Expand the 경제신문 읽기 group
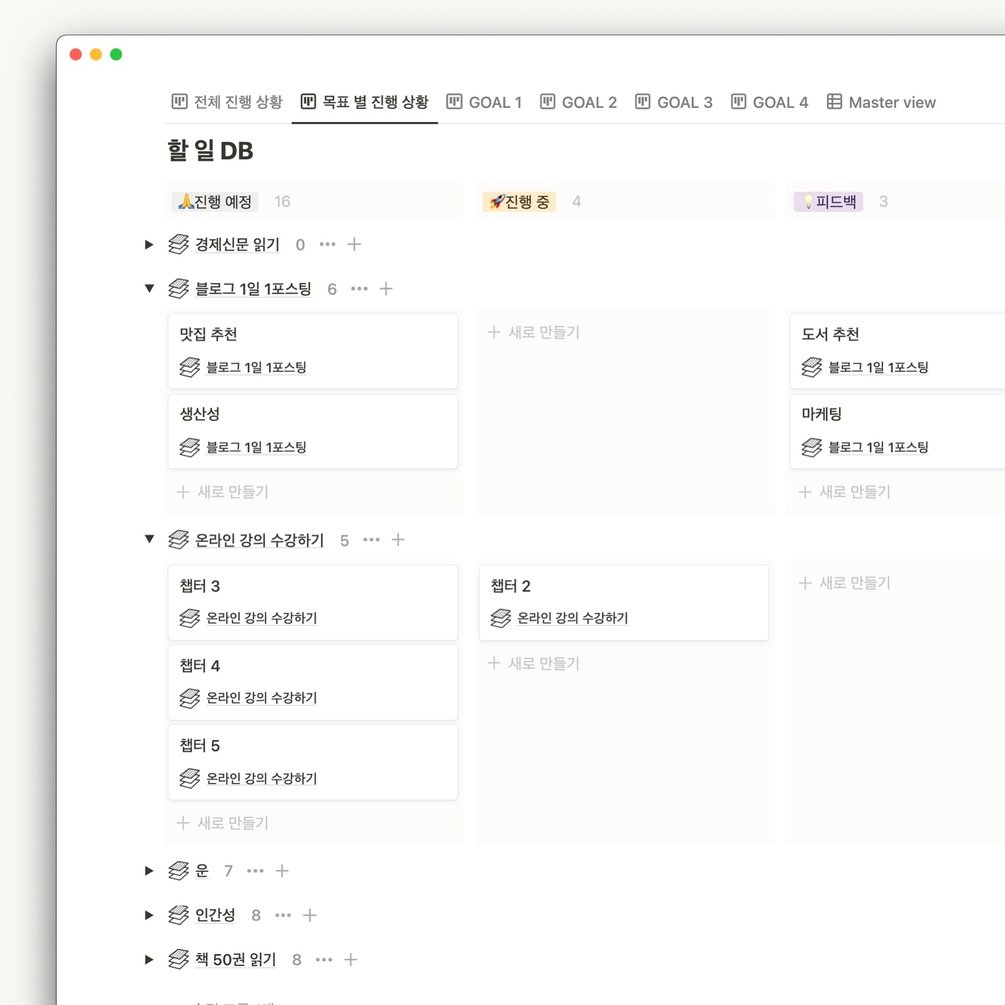 click(149, 244)
